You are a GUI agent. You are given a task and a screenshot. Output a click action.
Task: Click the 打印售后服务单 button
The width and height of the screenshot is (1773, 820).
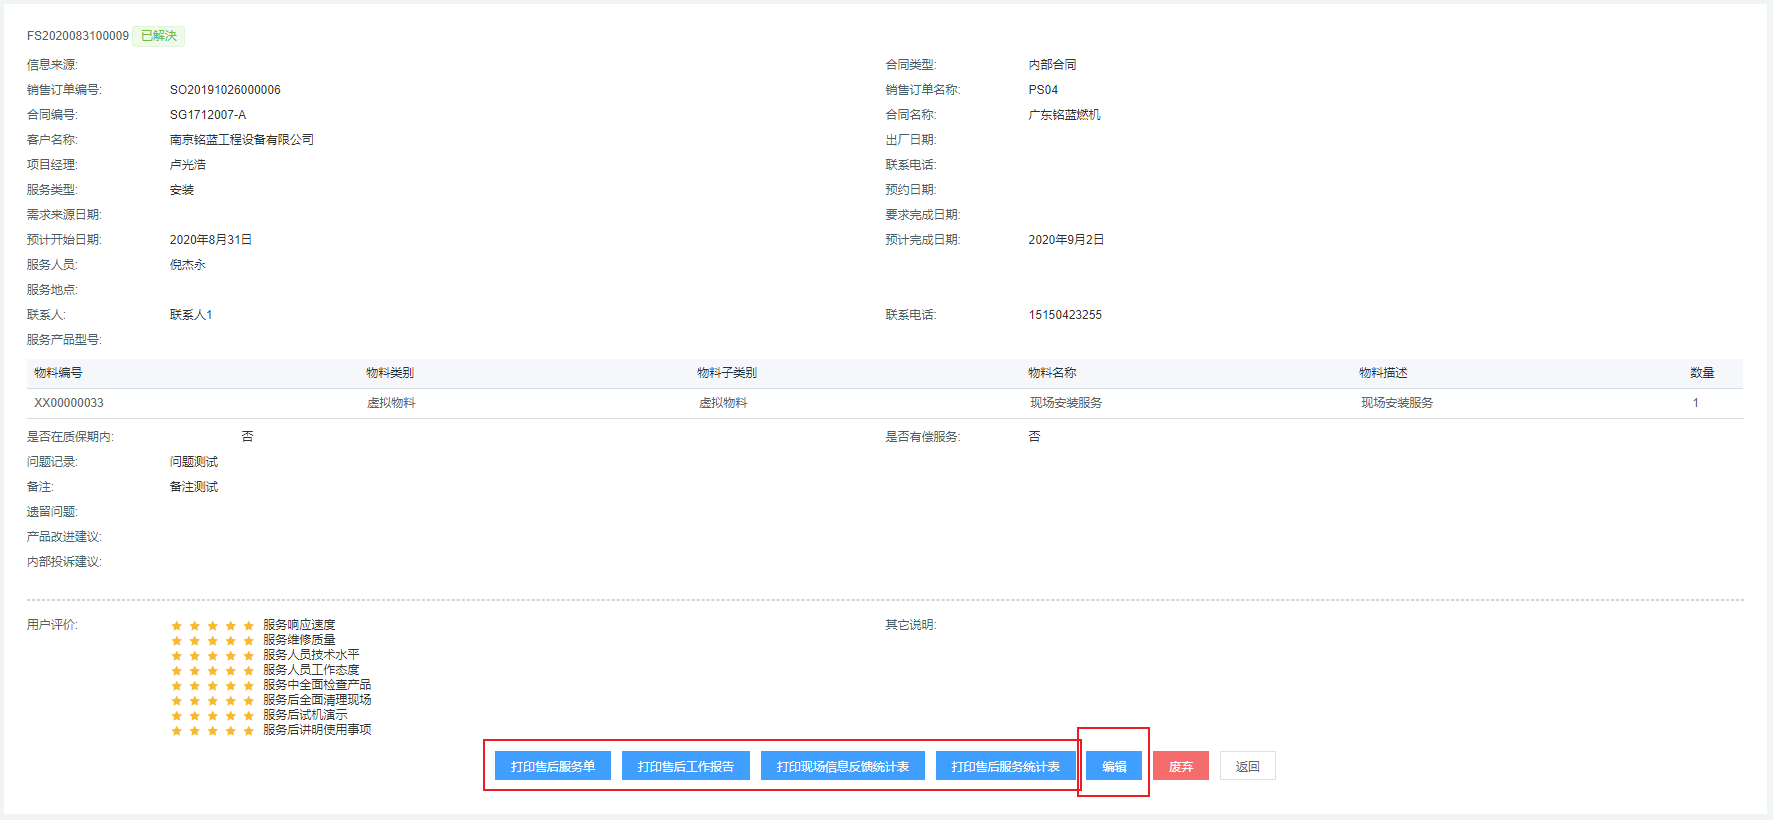[552, 766]
